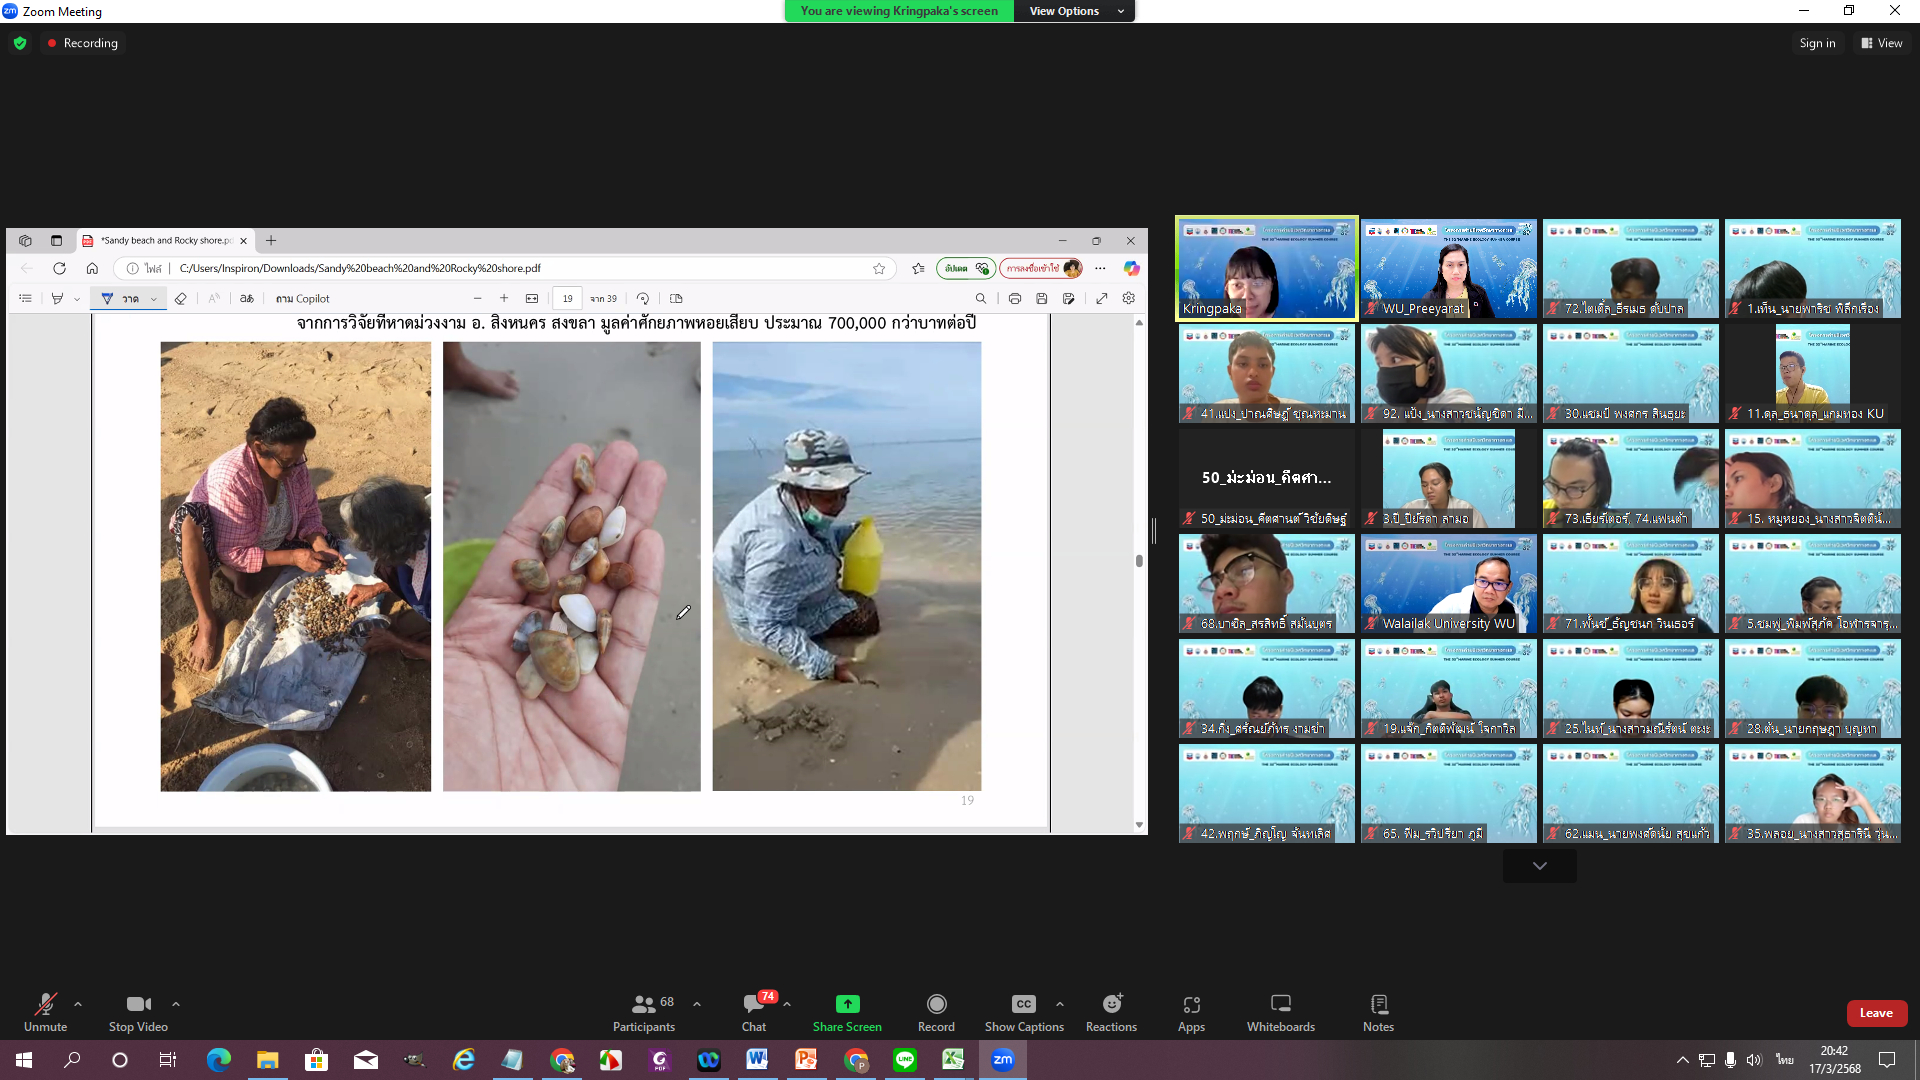1920x1080 pixels.
Task: Click the Whiteboards icon
Action: 1280,1010
